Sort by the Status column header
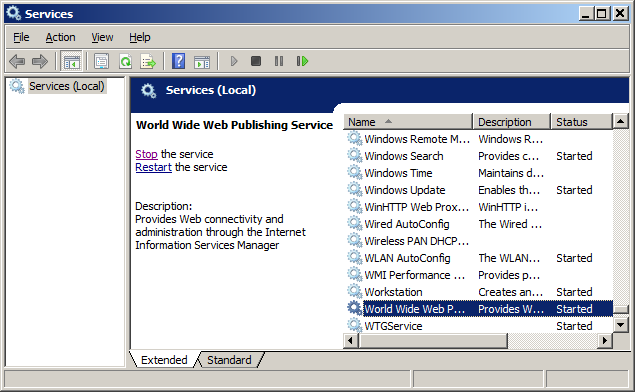635x392 pixels. (582, 122)
